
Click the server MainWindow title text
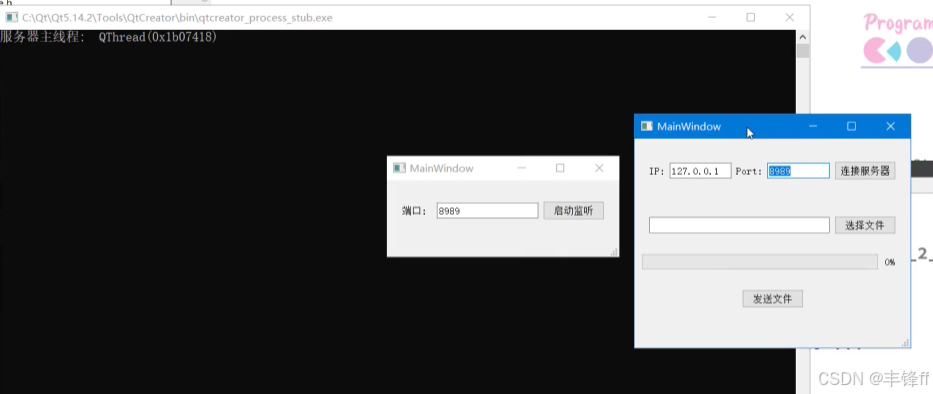[442, 168]
